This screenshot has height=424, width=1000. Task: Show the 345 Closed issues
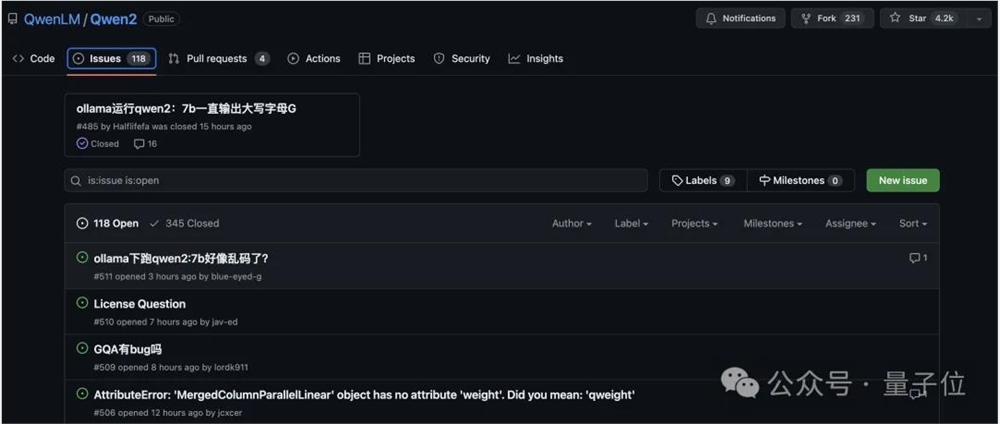tap(184, 223)
